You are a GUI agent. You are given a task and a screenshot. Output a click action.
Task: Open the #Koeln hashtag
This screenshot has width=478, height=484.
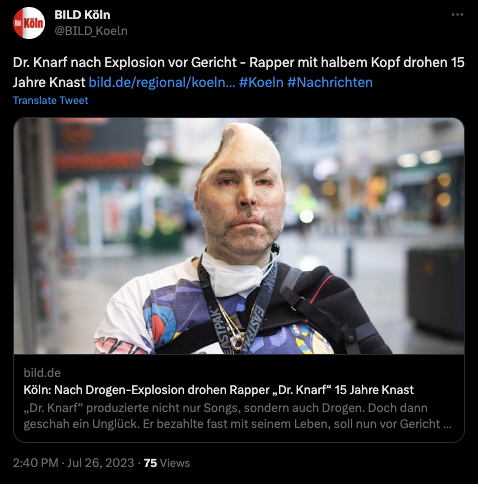261,82
